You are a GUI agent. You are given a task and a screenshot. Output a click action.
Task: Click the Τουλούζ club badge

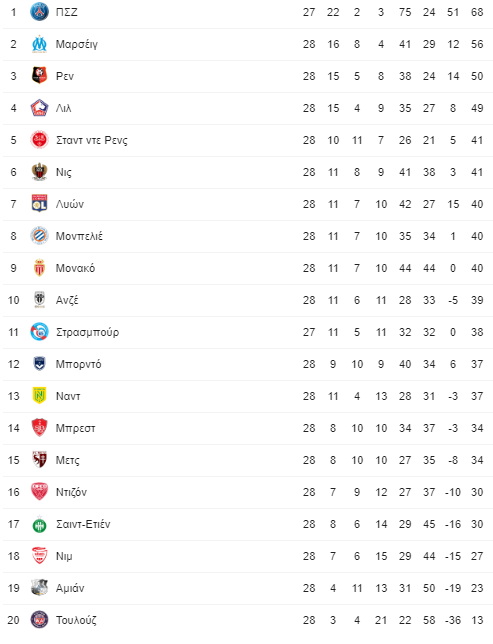[39, 620]
